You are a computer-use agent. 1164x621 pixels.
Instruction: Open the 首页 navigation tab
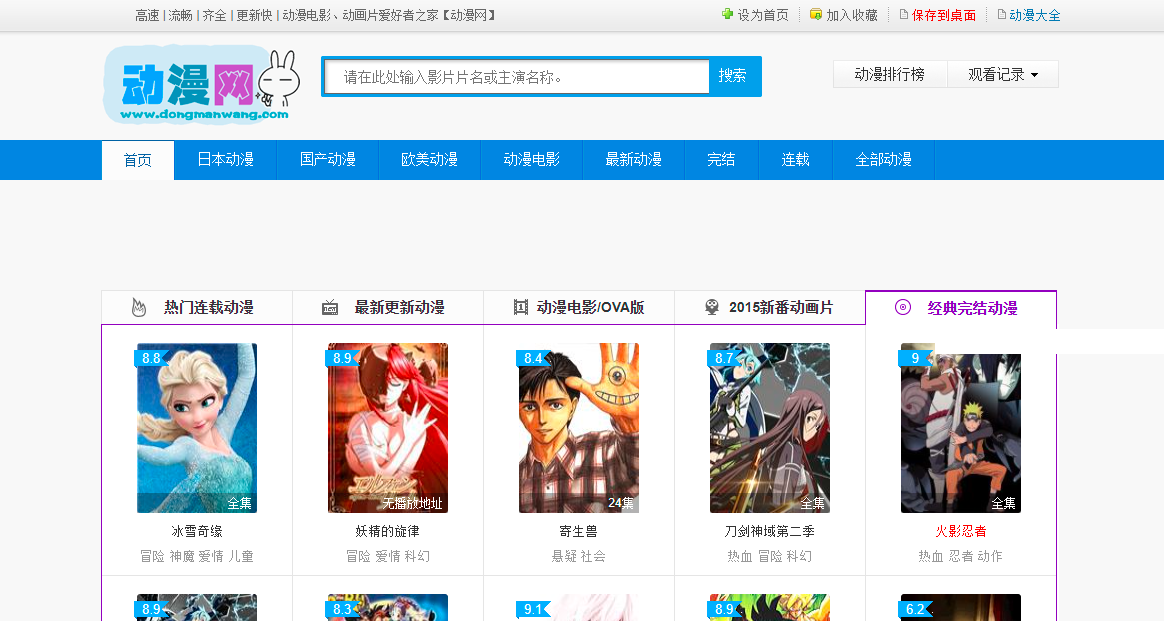pyautogui.click(x=137, y=160)
